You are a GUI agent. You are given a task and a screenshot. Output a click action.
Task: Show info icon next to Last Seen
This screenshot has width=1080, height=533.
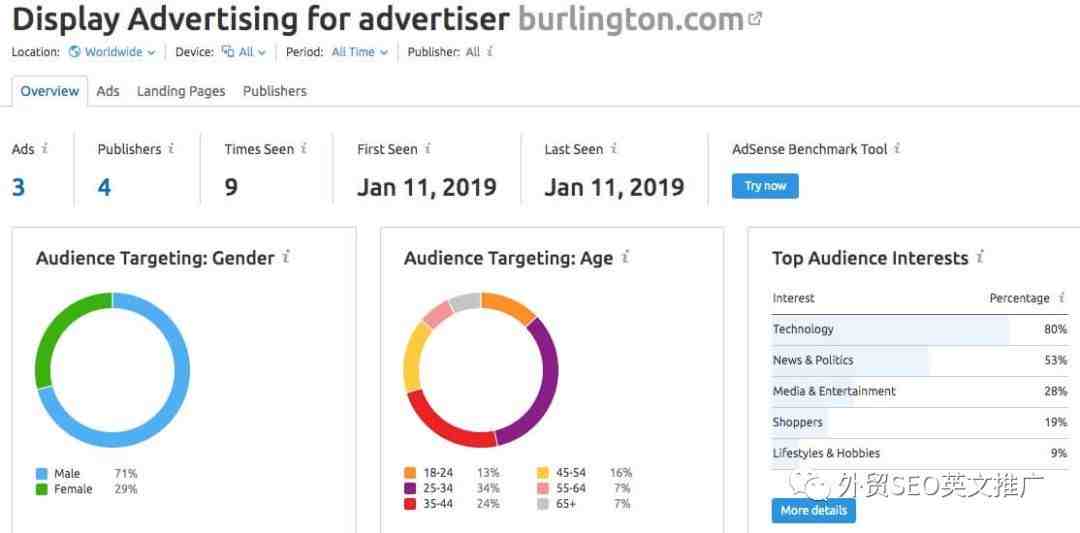[614, 148]
